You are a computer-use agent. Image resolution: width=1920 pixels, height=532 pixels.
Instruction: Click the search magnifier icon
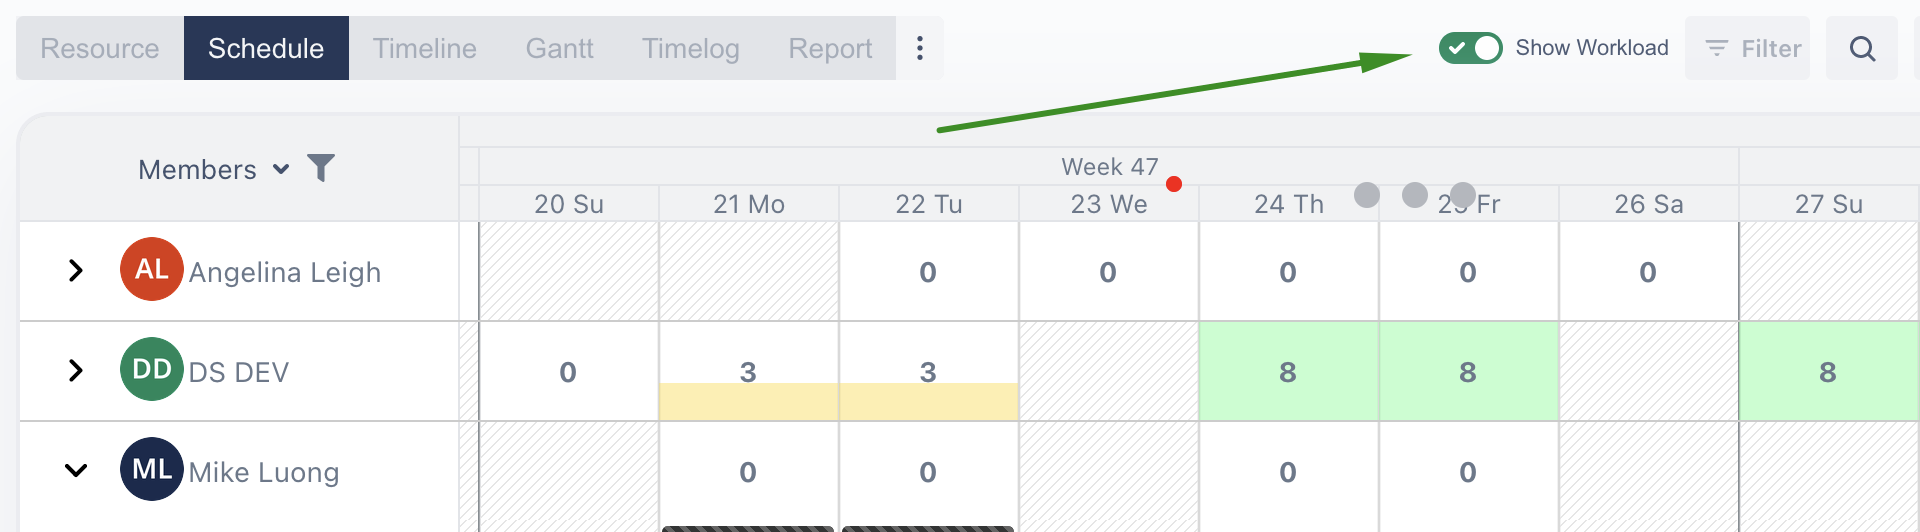pyautogui.click(x=1862, y=48)
